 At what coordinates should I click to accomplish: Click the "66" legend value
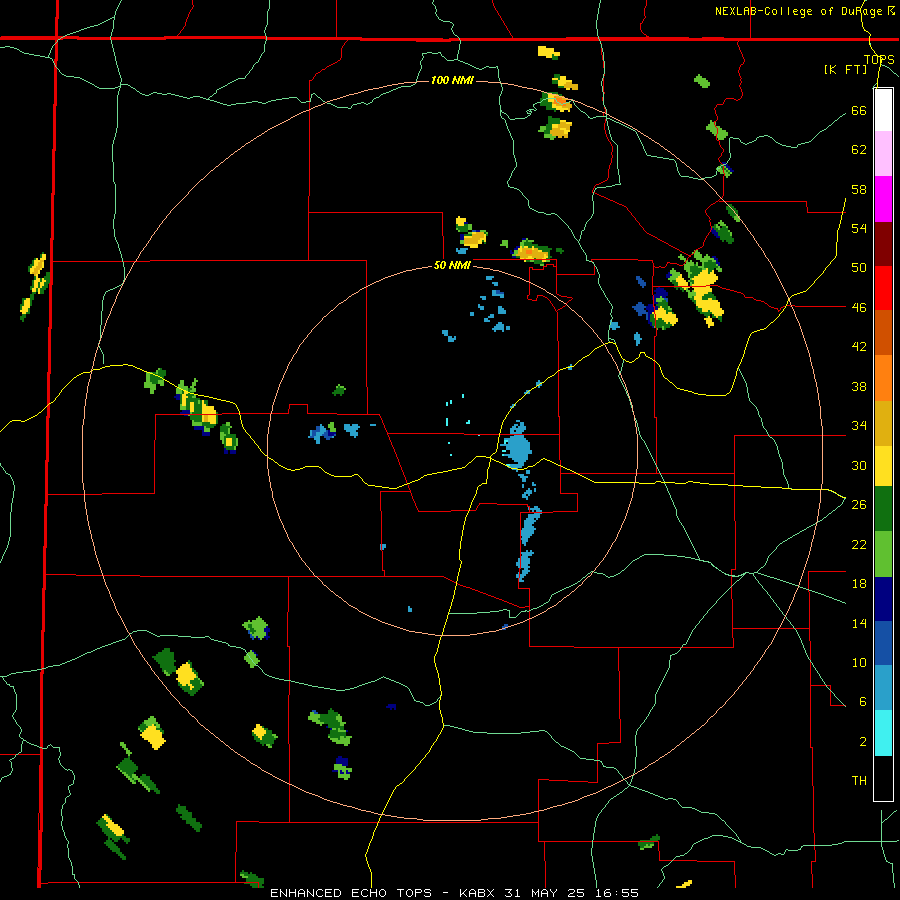point(859,110)
